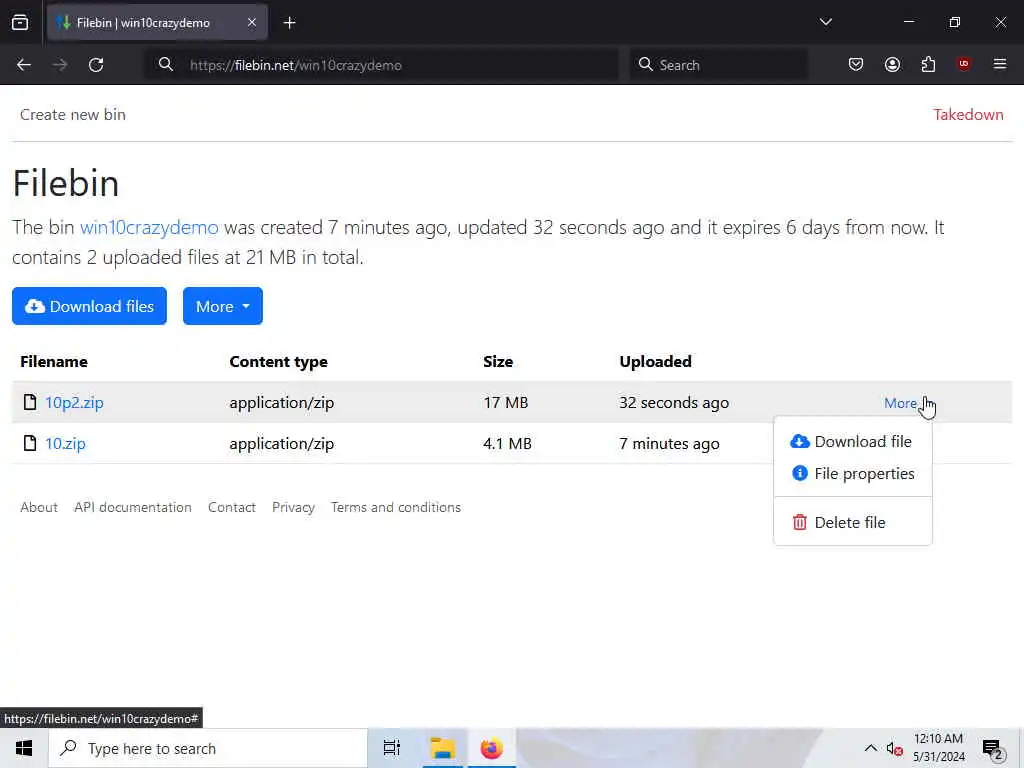Screen dimensions: 1024x768
Task: Open the list all tabs chevron
Action: (825, 22)
